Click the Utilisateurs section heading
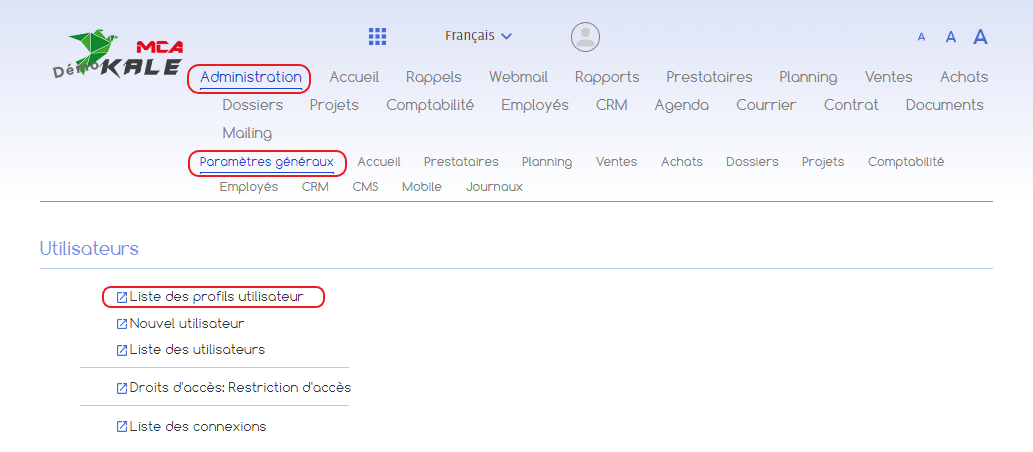Image resolution: width=1033 pixels, height=452 pixels. pos(89,248)
